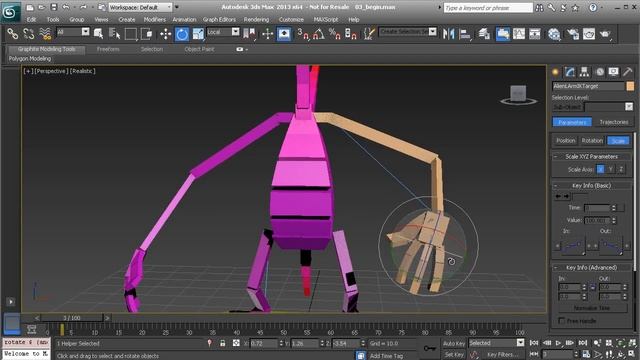Expand Create Selection Set dropdown
This screenshot has width=640, height=360.
[432, 31]
